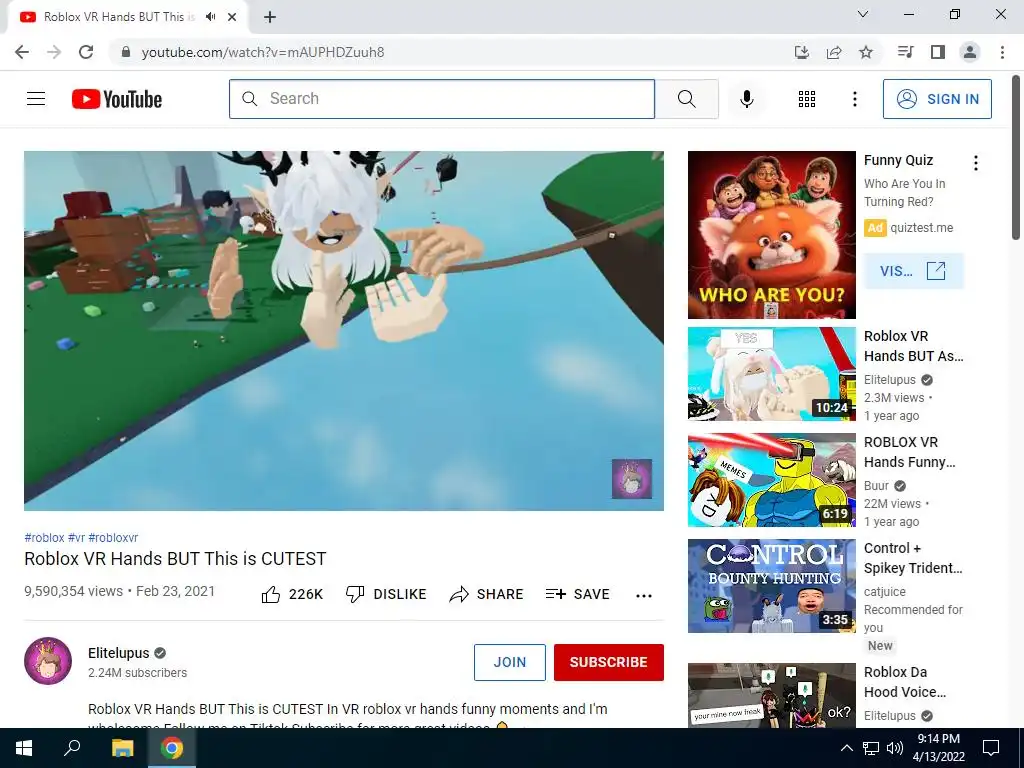Click the channel watermark in video corner
The height and width of the screenshot is (768, 1024).
coord(632,478)
